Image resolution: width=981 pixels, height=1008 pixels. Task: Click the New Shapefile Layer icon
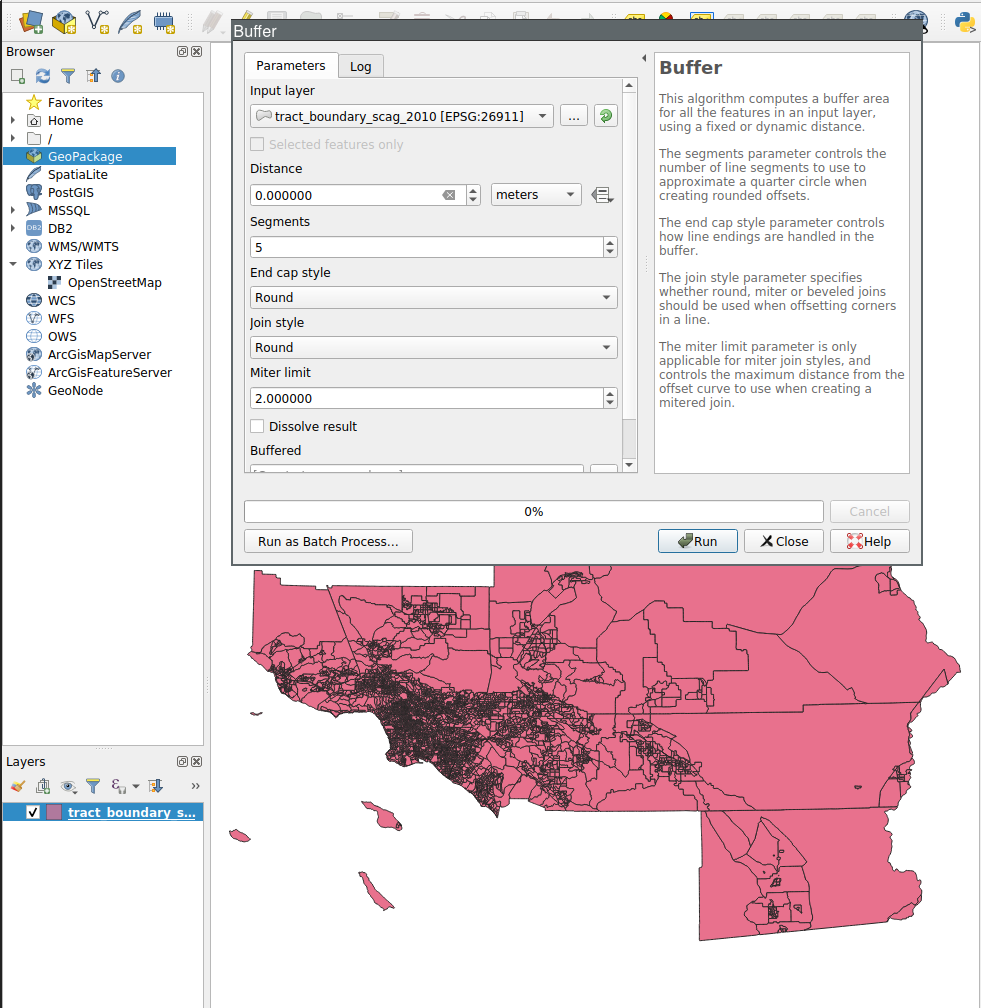[x=98, y=20]
